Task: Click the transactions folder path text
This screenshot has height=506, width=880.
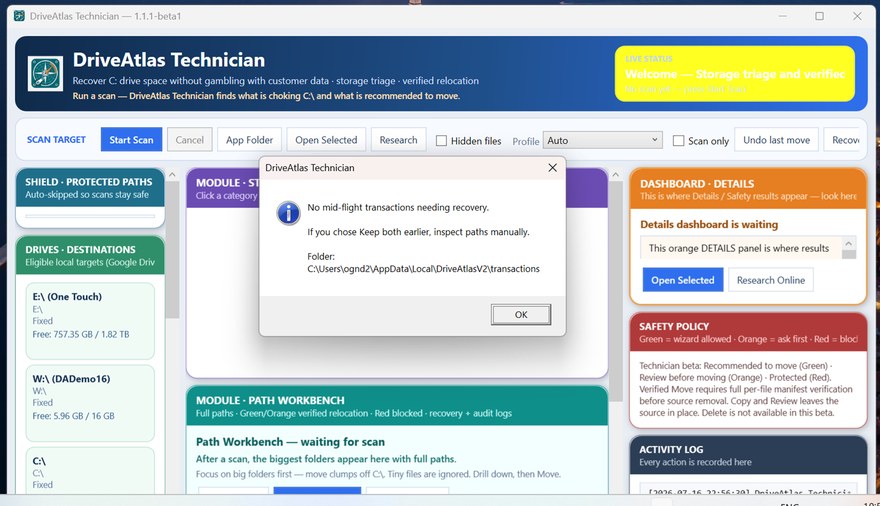Action: [x=423, y=269]
